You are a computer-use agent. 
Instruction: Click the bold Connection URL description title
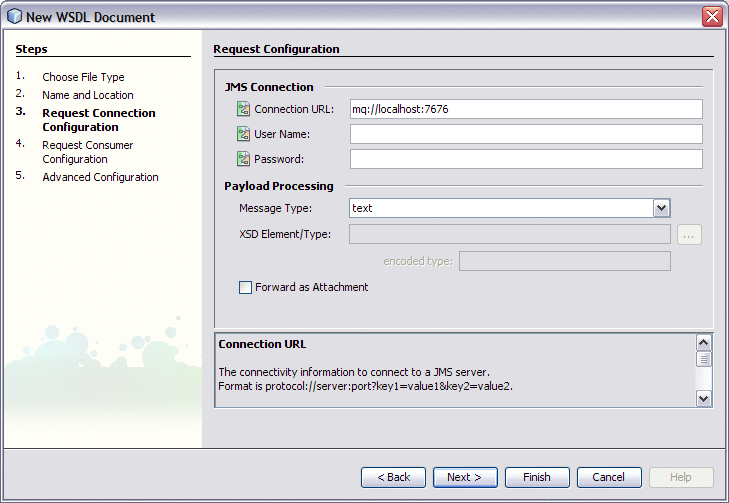coord(262,344)
